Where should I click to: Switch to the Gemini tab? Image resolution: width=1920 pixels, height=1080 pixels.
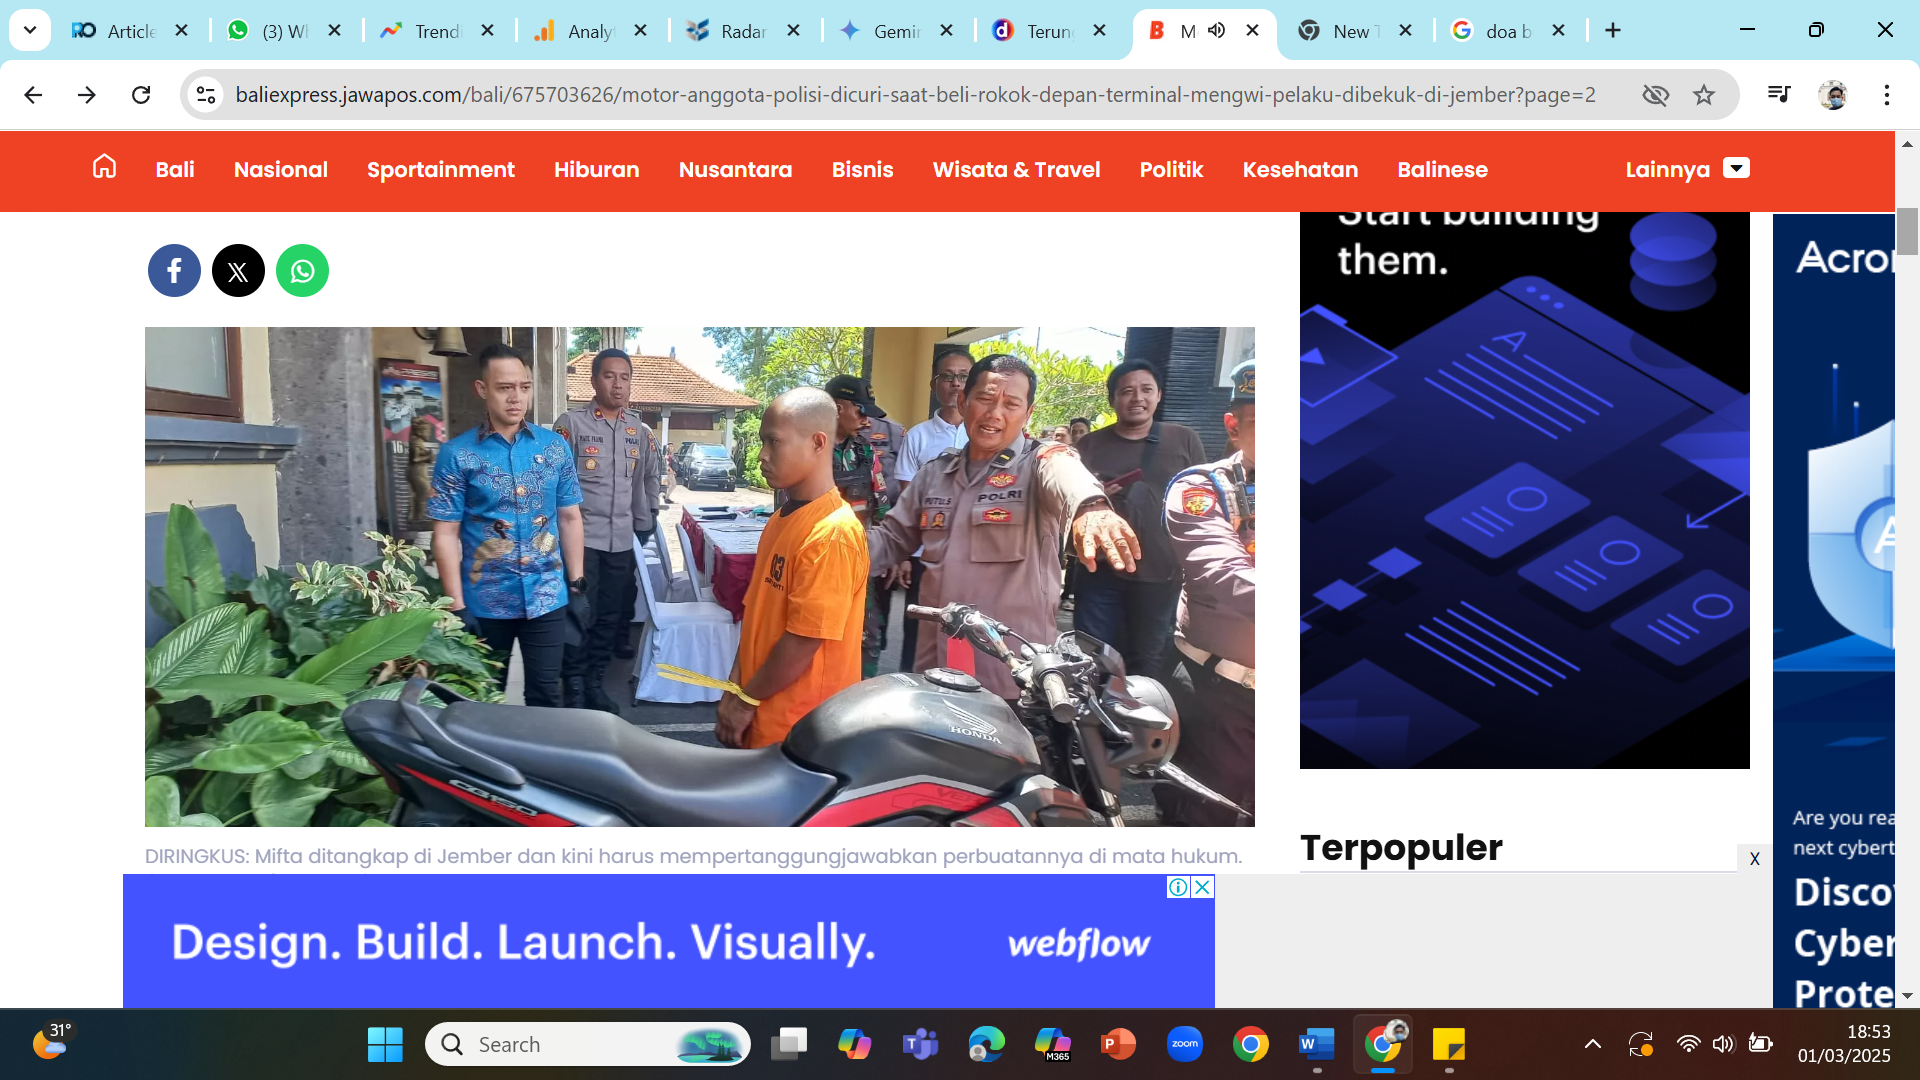879,31
